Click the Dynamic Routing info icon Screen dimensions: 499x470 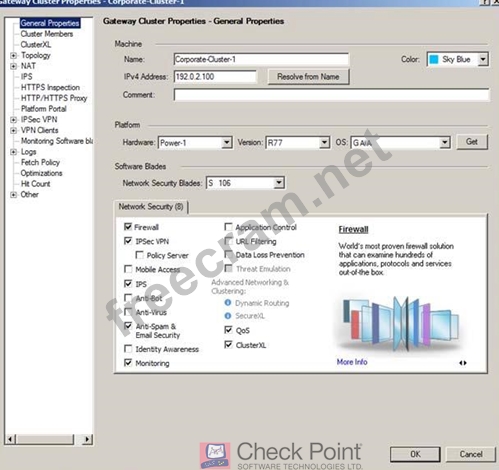pyautogui.click(x=228, y=303)
